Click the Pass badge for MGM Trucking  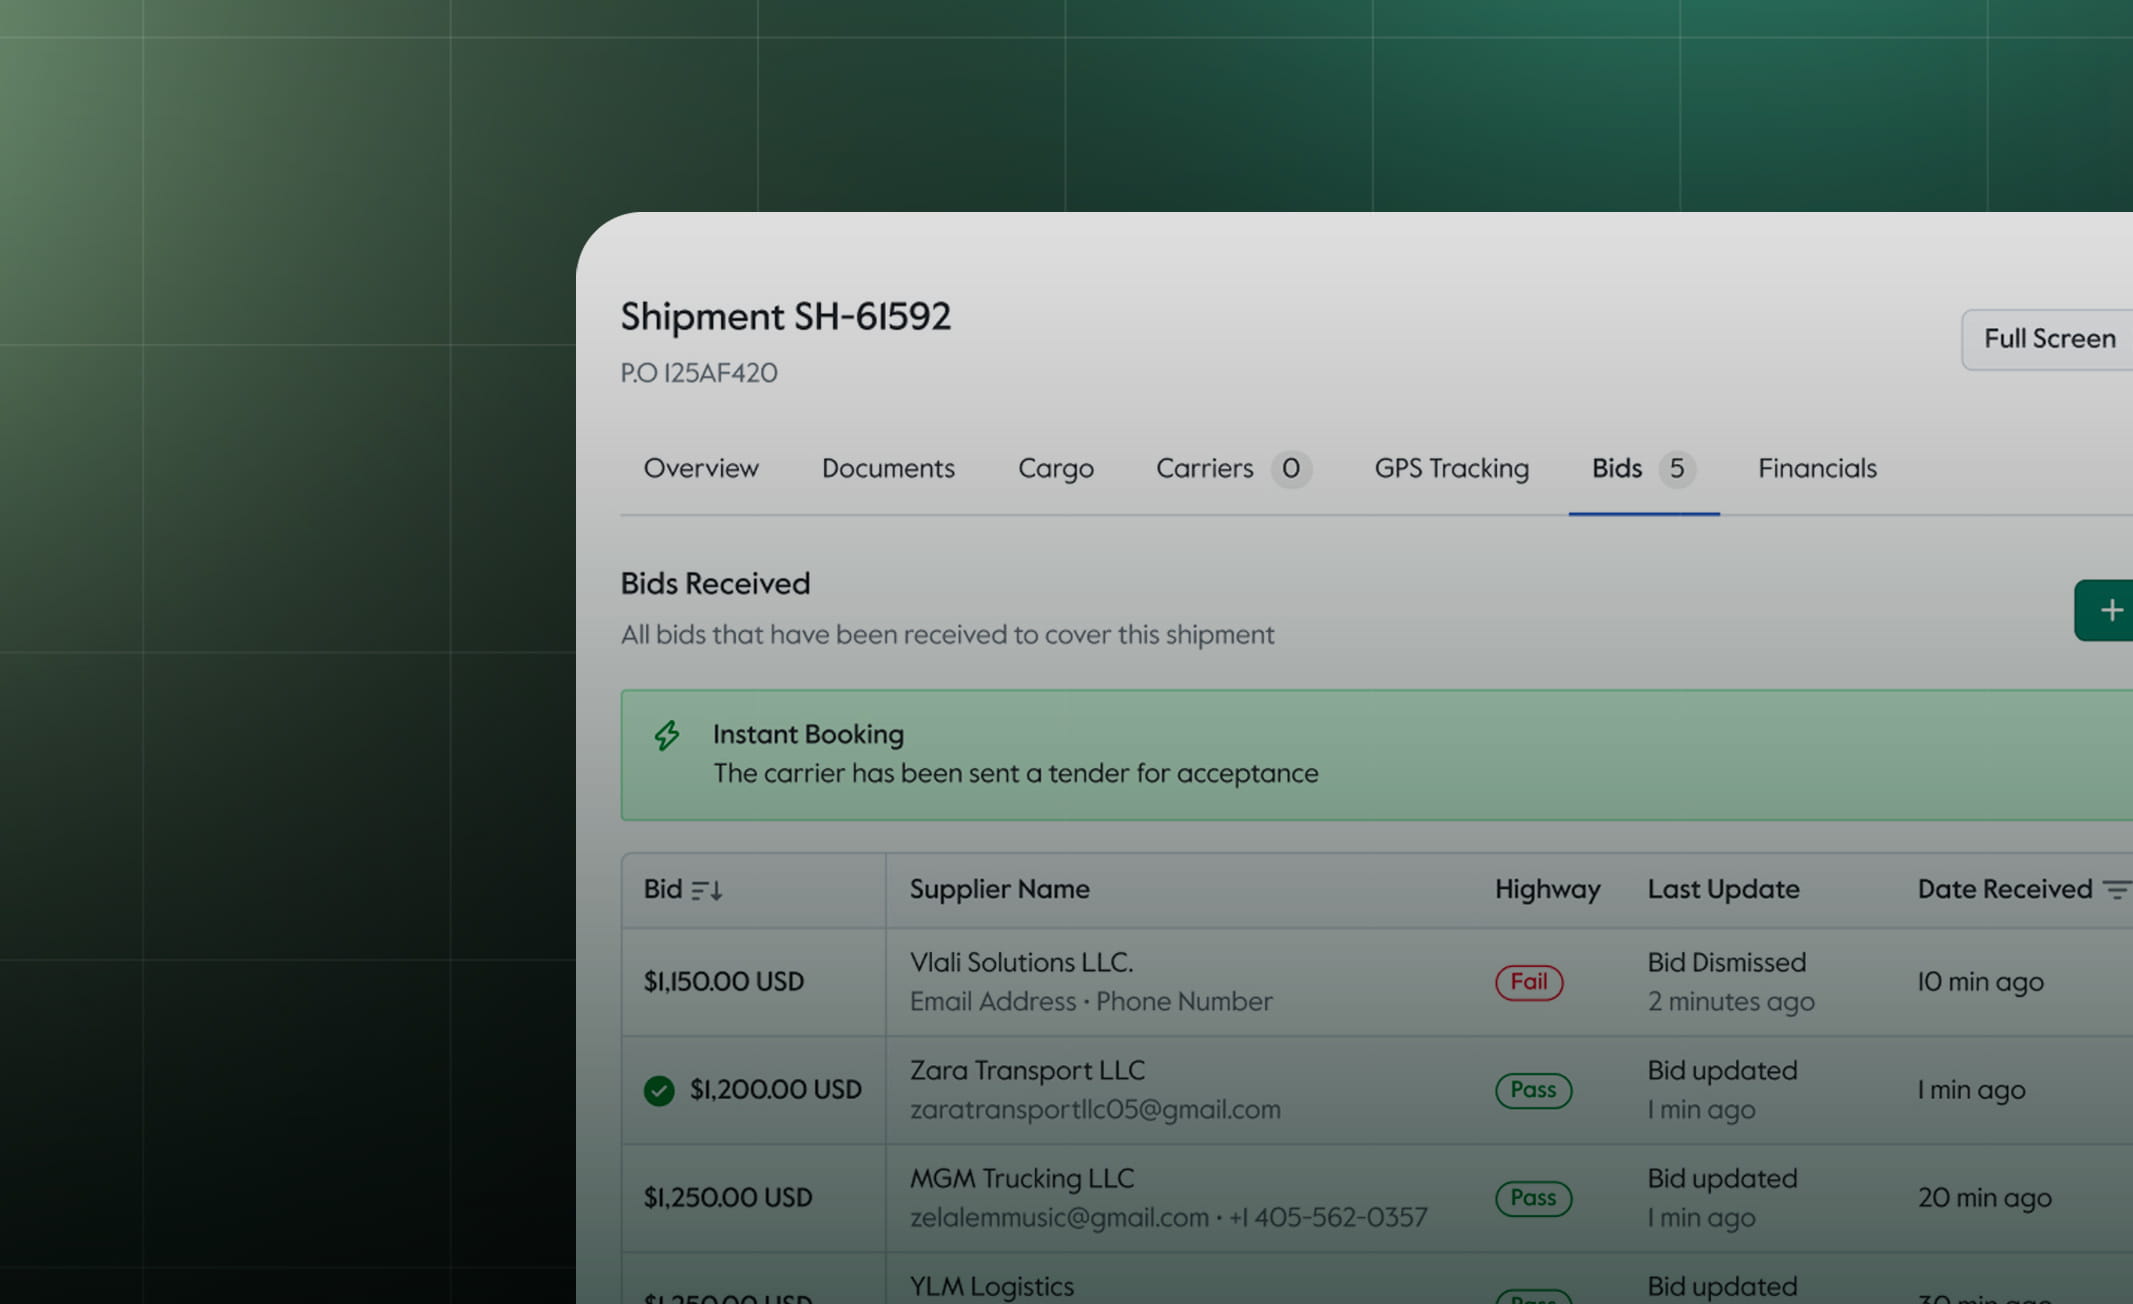click(x=1532, y=1198)
